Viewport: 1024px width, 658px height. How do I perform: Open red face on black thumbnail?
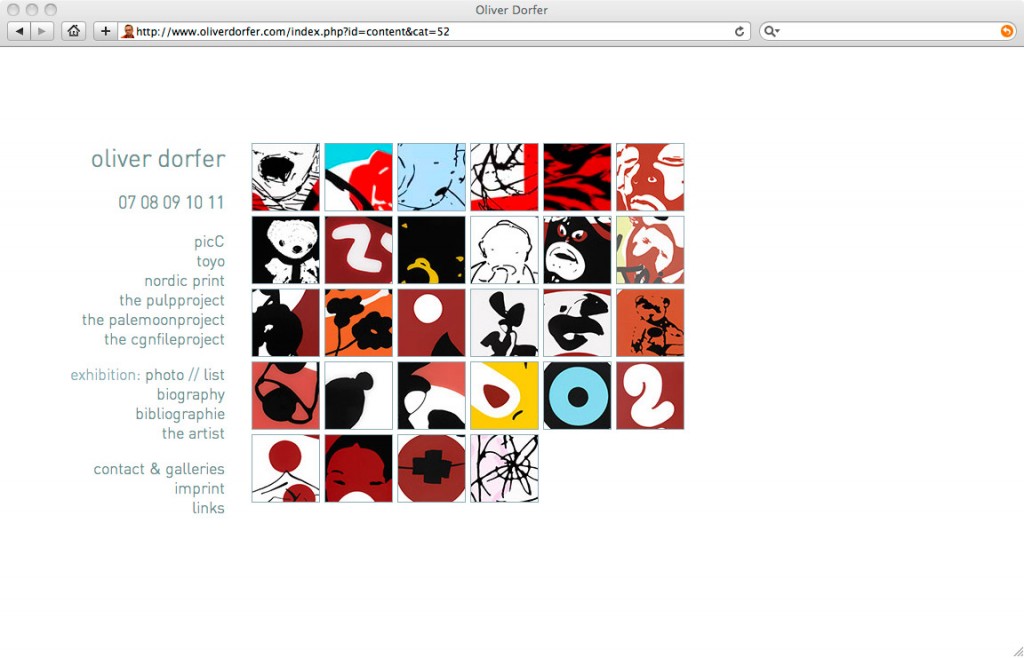click(359, 469)
